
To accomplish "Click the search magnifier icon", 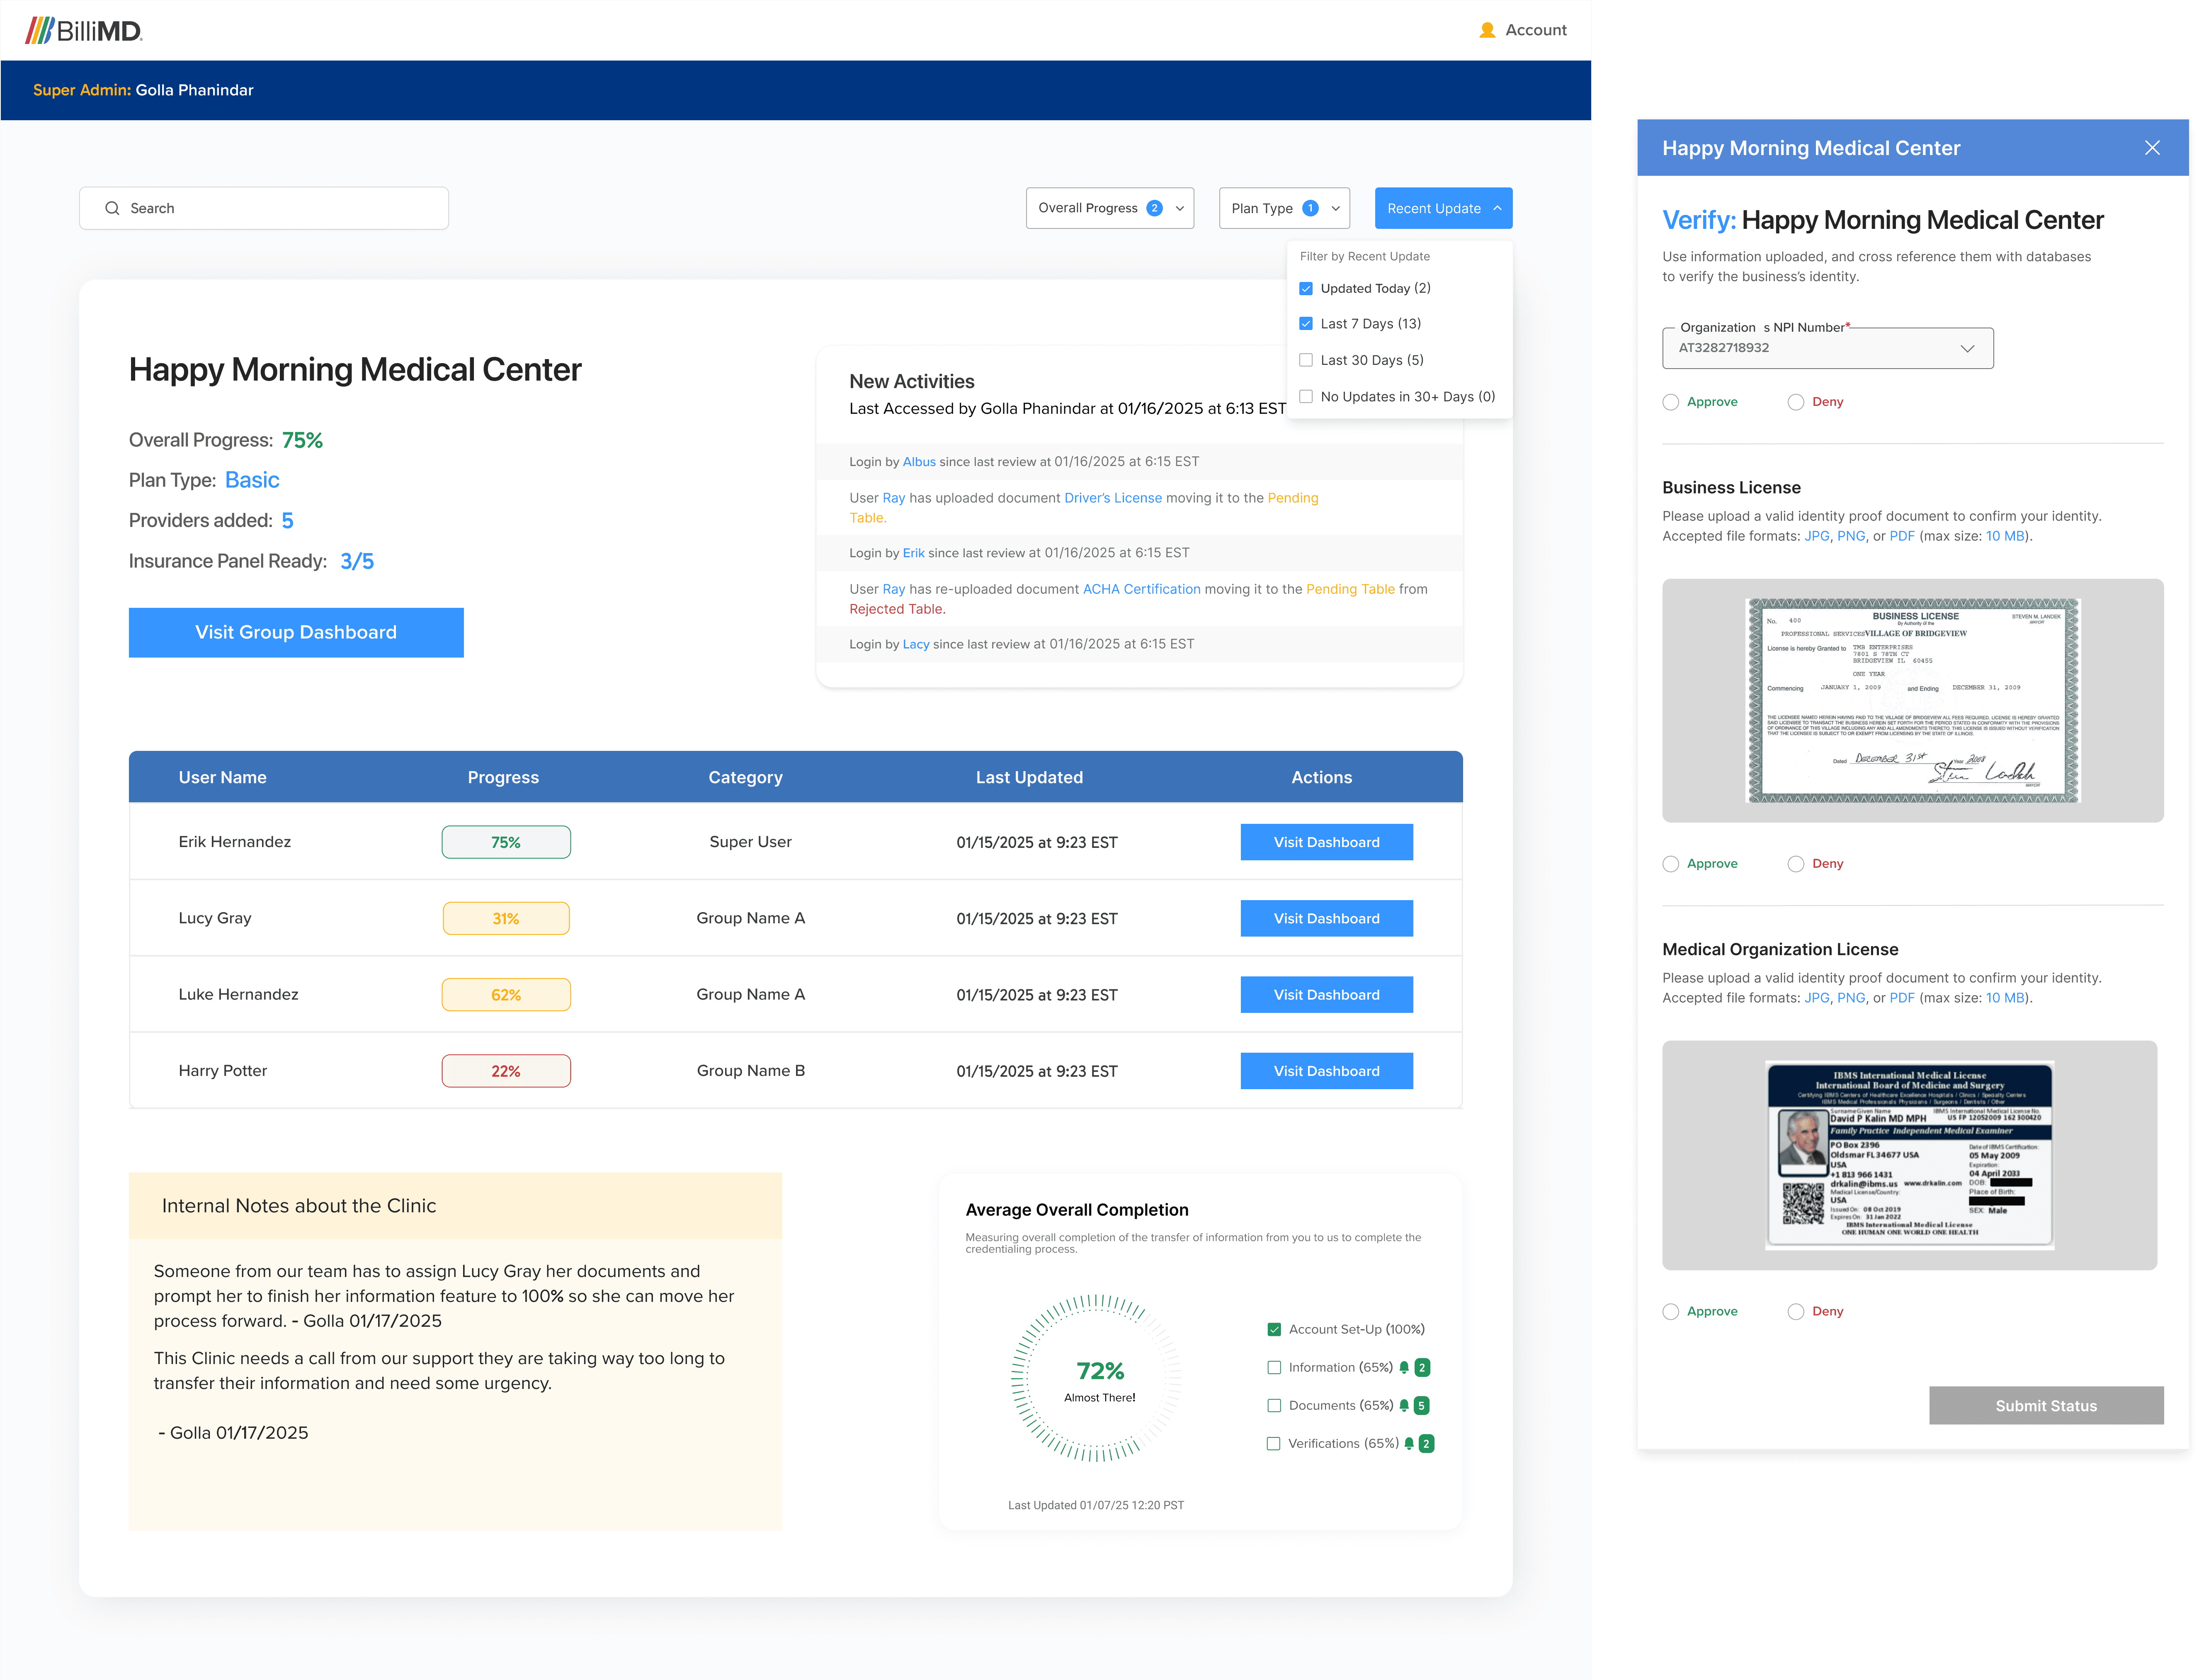I will click(113, 208).
